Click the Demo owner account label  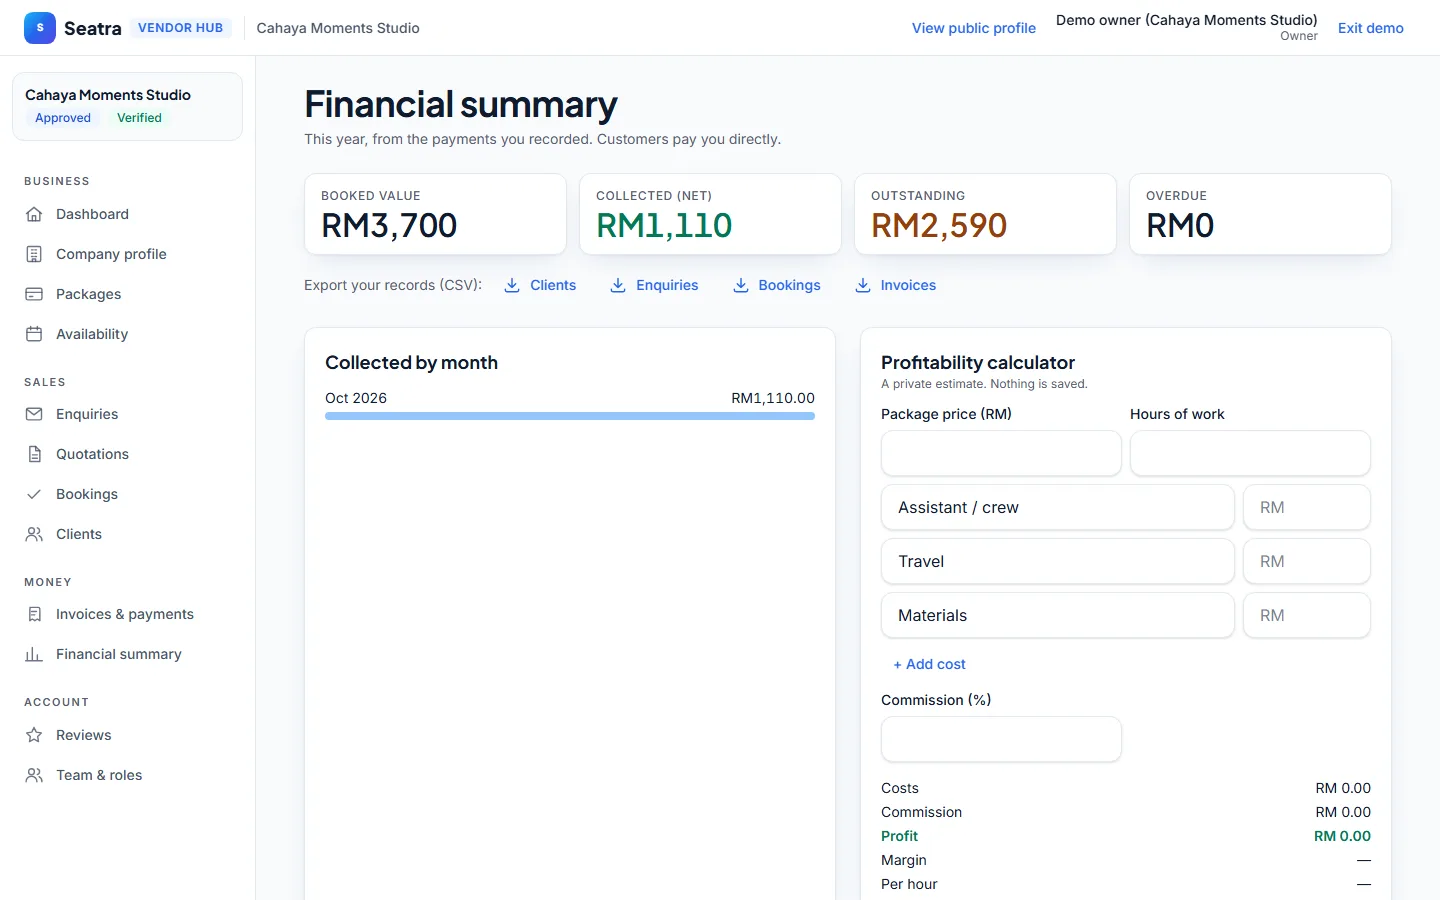click(1186, 20)
